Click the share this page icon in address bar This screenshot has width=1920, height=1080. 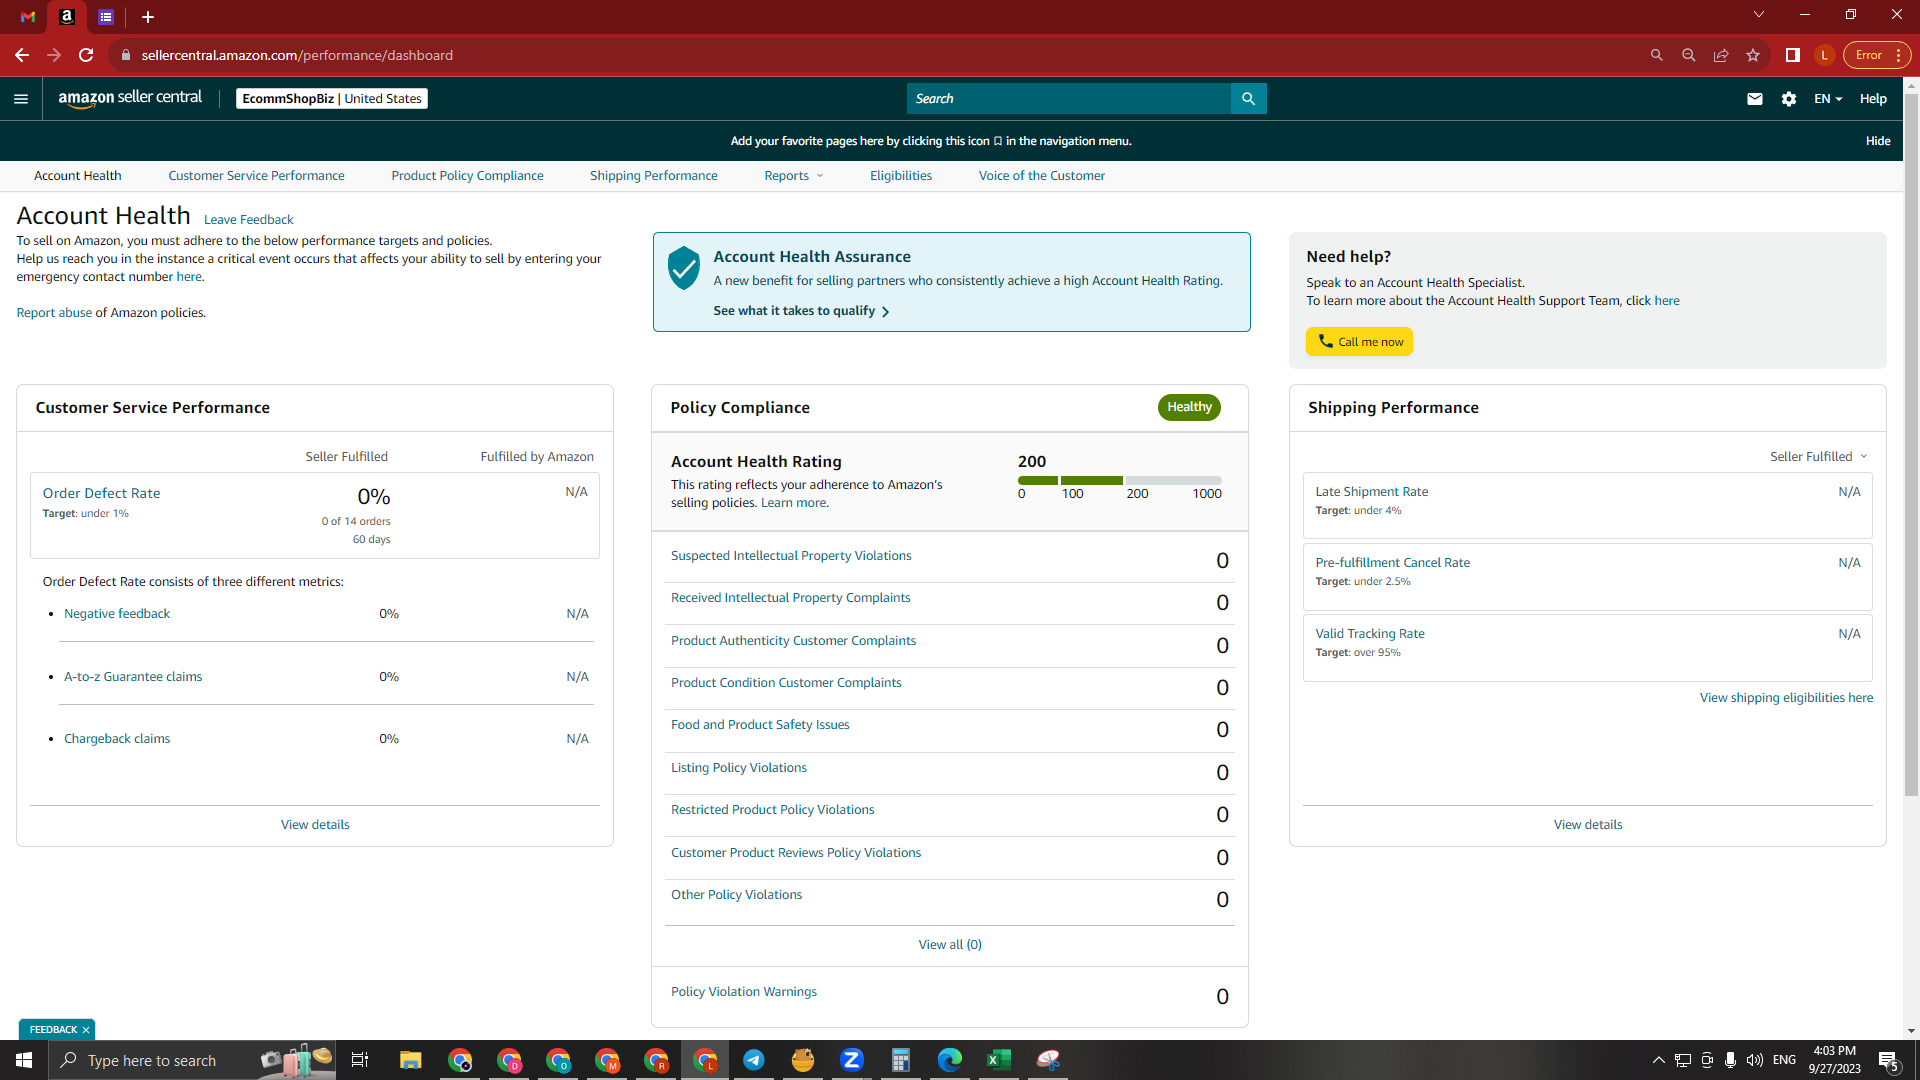1721,55
